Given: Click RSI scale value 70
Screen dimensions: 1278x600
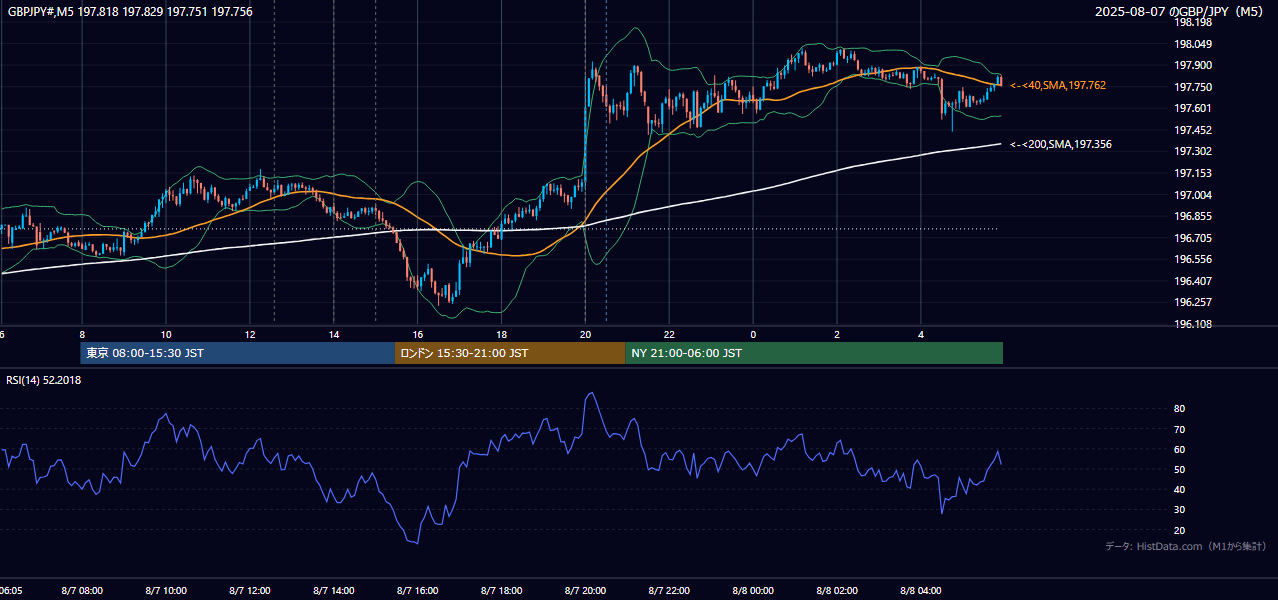Looking at the screenshot, I should pos(1180,429).
